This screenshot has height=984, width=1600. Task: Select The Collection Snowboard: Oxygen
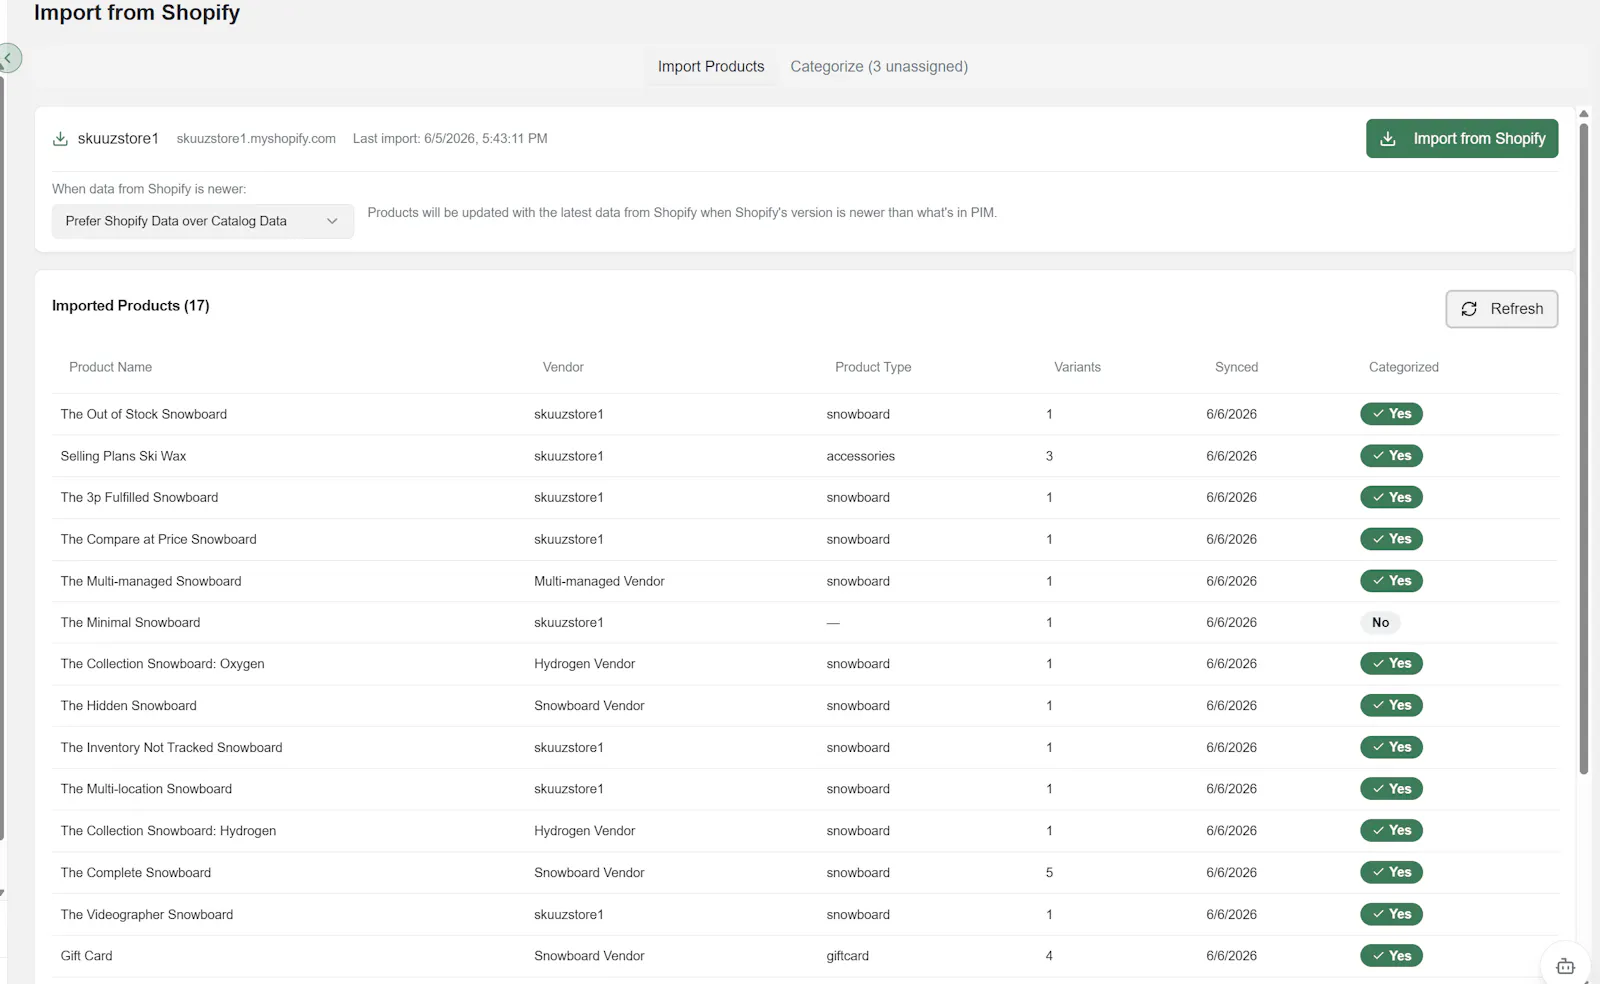(162, 664)
